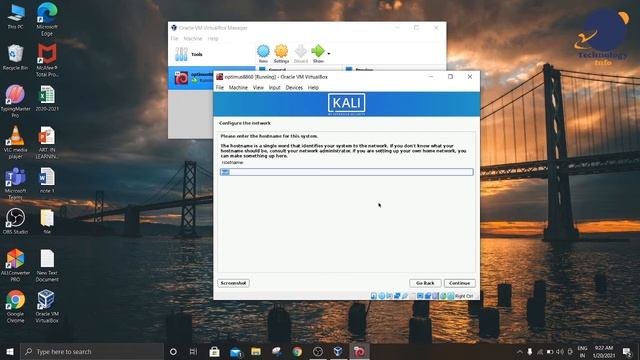Click Microsoft Teams desktop shortcut
Image resolution: width=640 pixels, height=360 pixels.
(x=16, y=183)
